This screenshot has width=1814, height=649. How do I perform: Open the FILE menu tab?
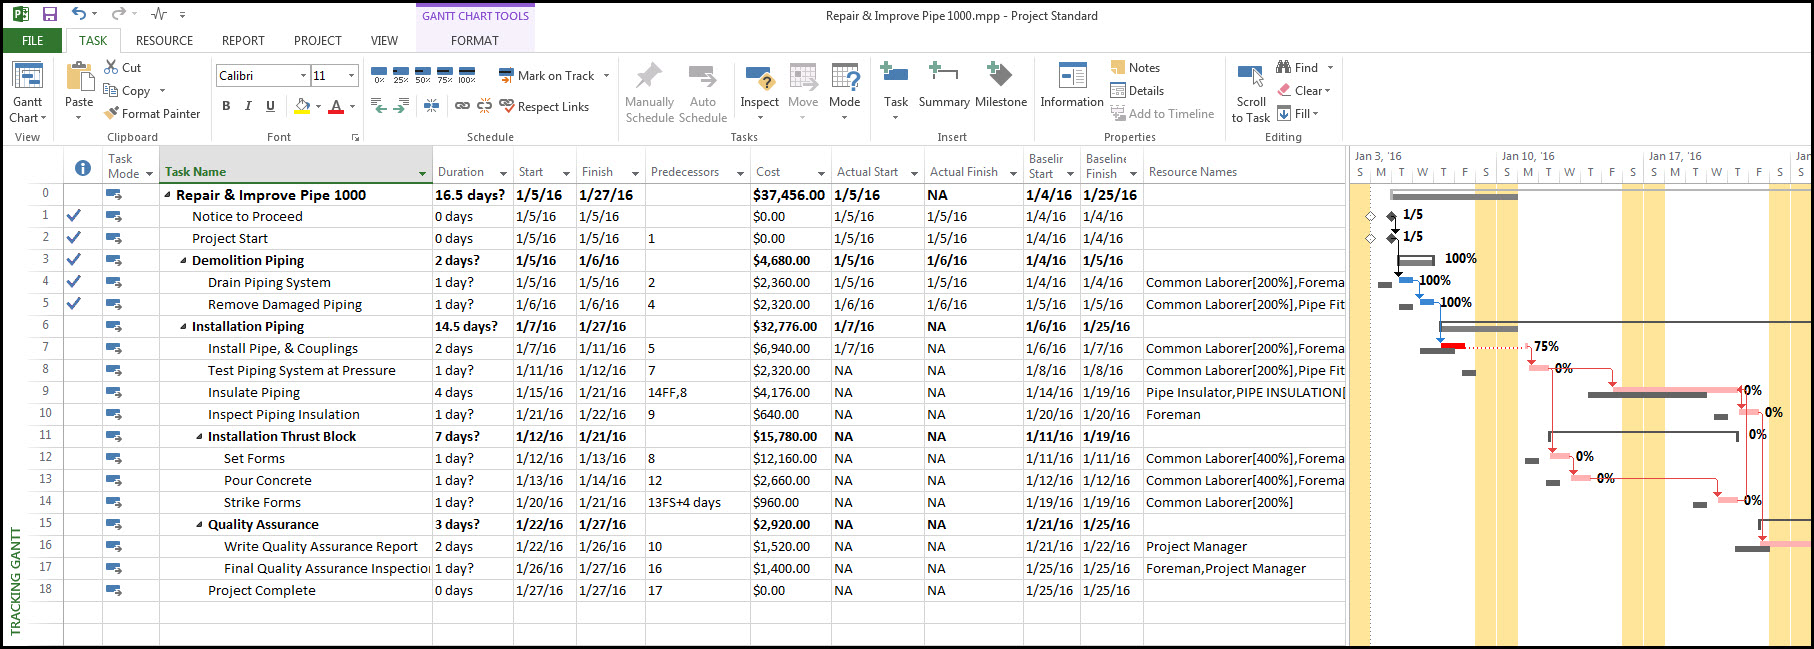tap(33, 41)
